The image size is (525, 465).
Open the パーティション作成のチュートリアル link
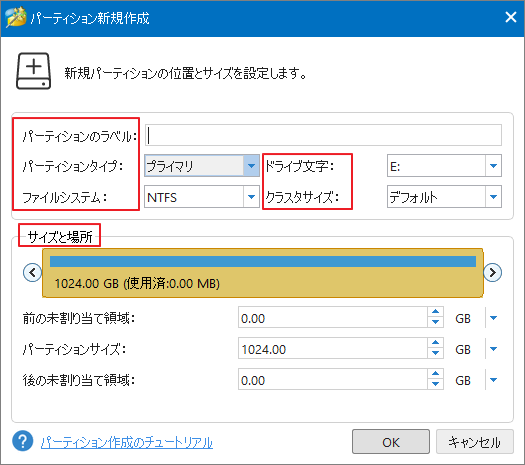[127, 442]
